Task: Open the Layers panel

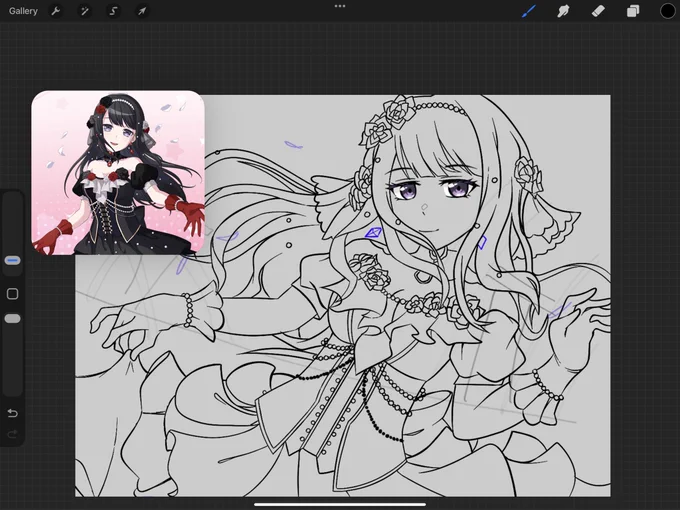Action: [x=633, y=11]
